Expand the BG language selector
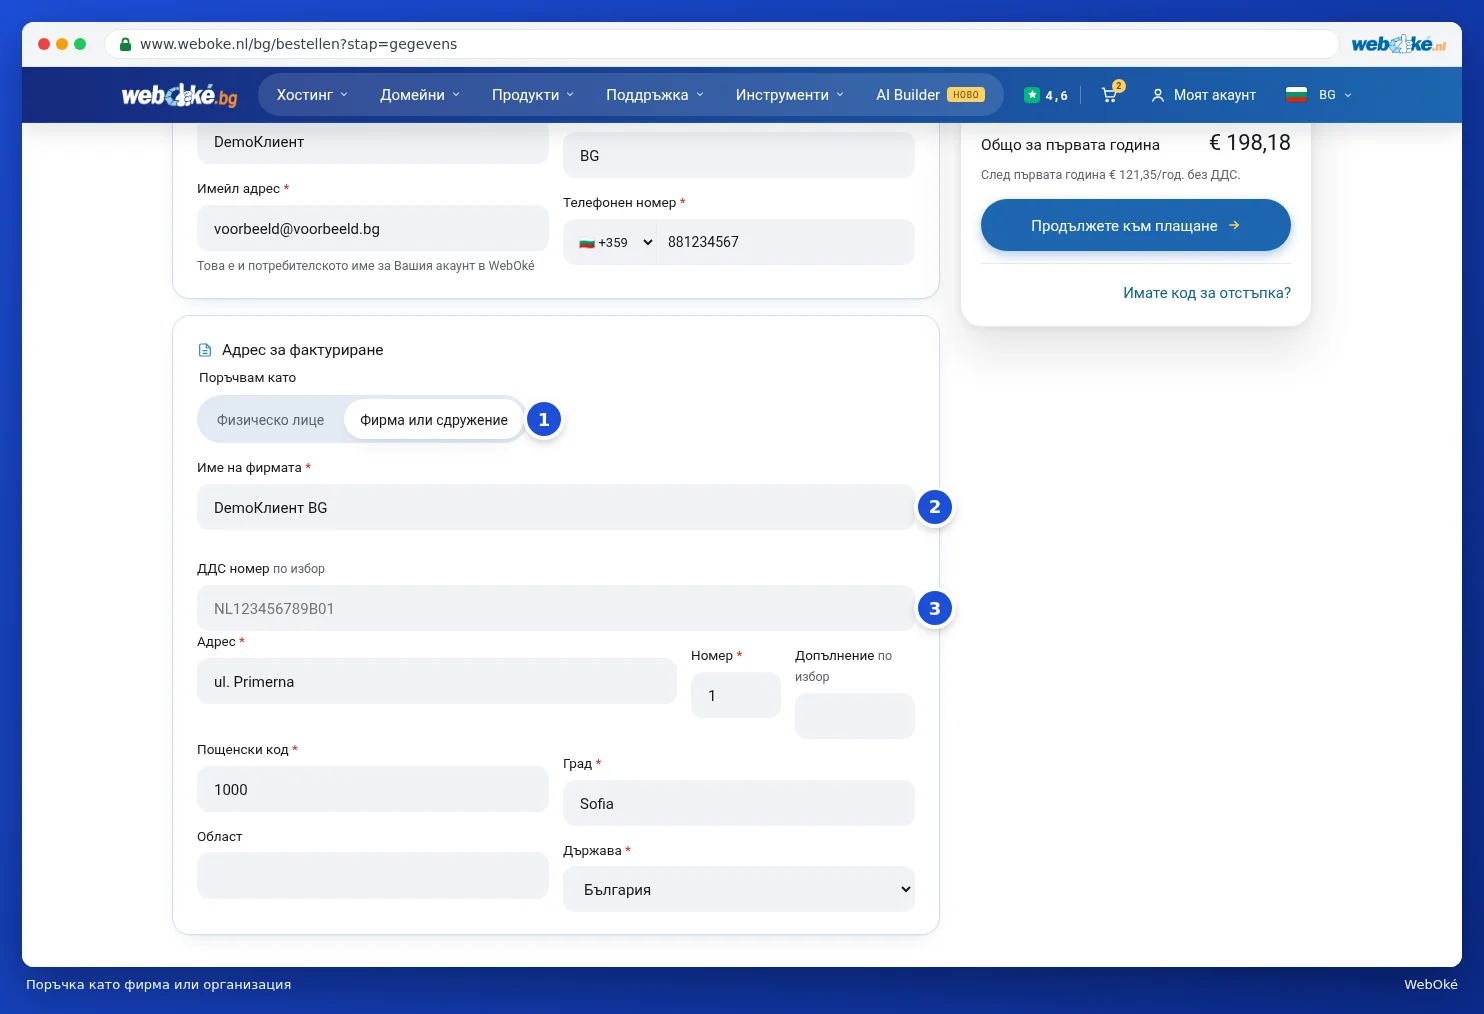 pos(1335,95)
